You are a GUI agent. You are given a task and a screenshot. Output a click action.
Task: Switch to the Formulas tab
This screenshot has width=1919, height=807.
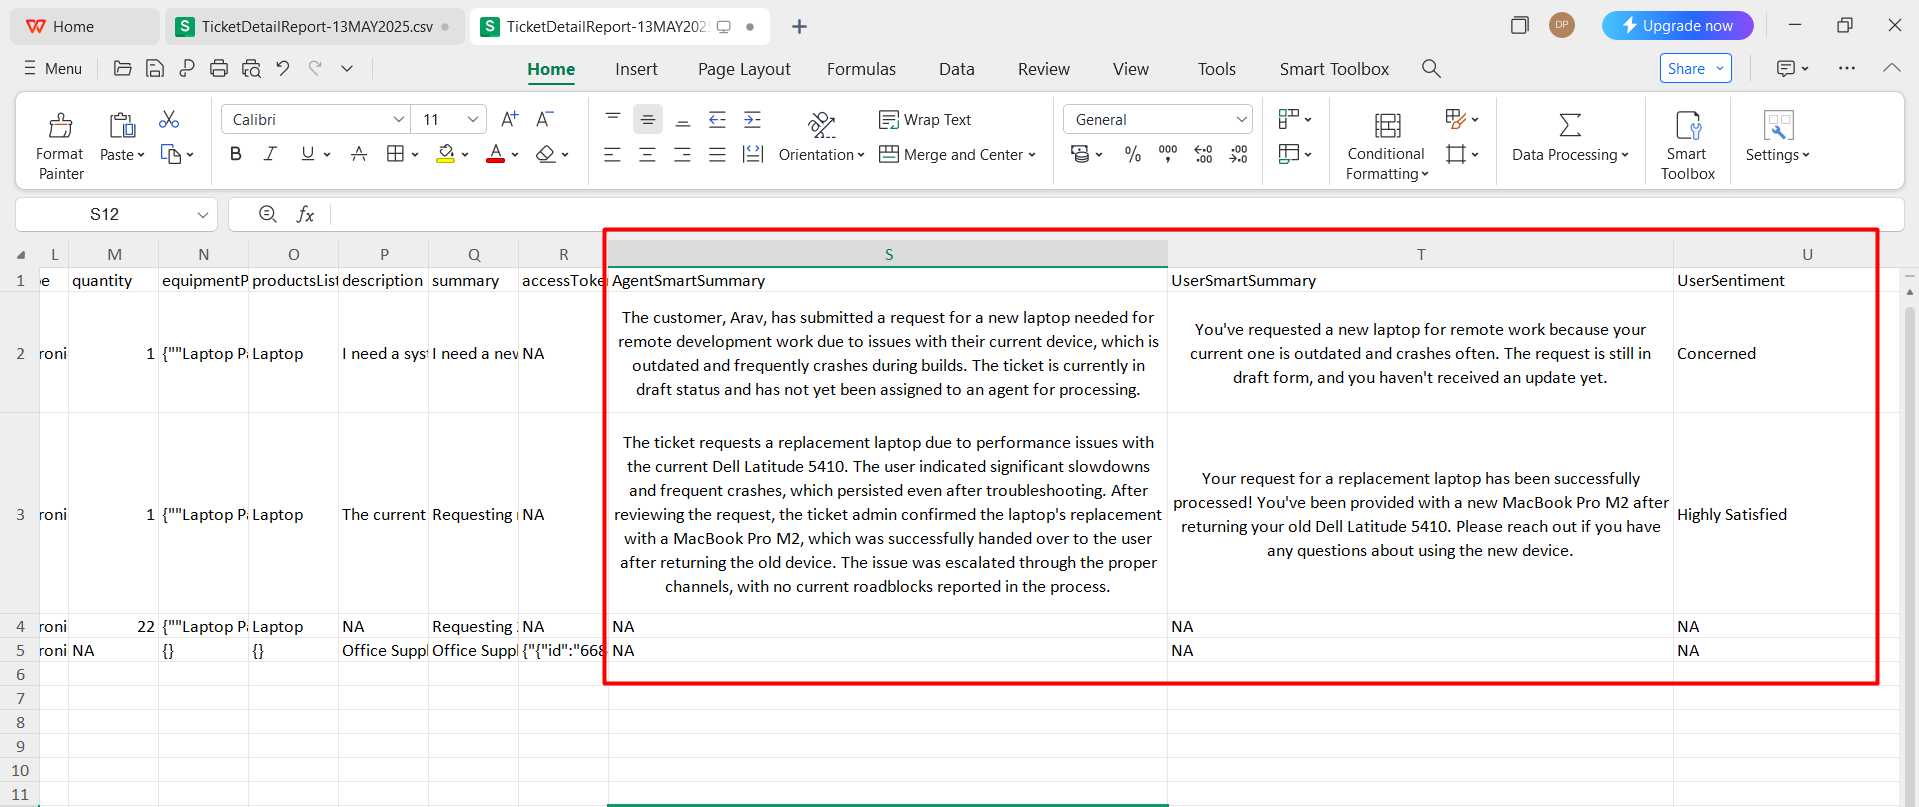tap(861, 69)
